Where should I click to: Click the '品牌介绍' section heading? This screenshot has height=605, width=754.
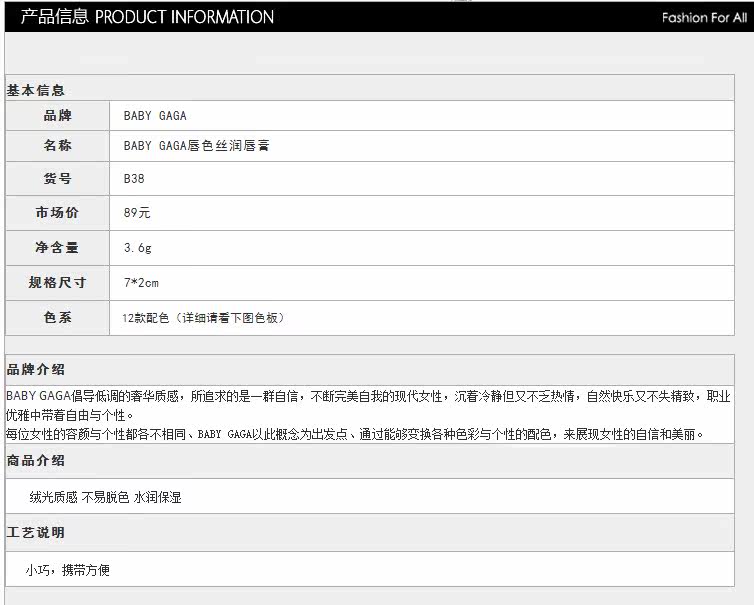click(x=35, y=369)
